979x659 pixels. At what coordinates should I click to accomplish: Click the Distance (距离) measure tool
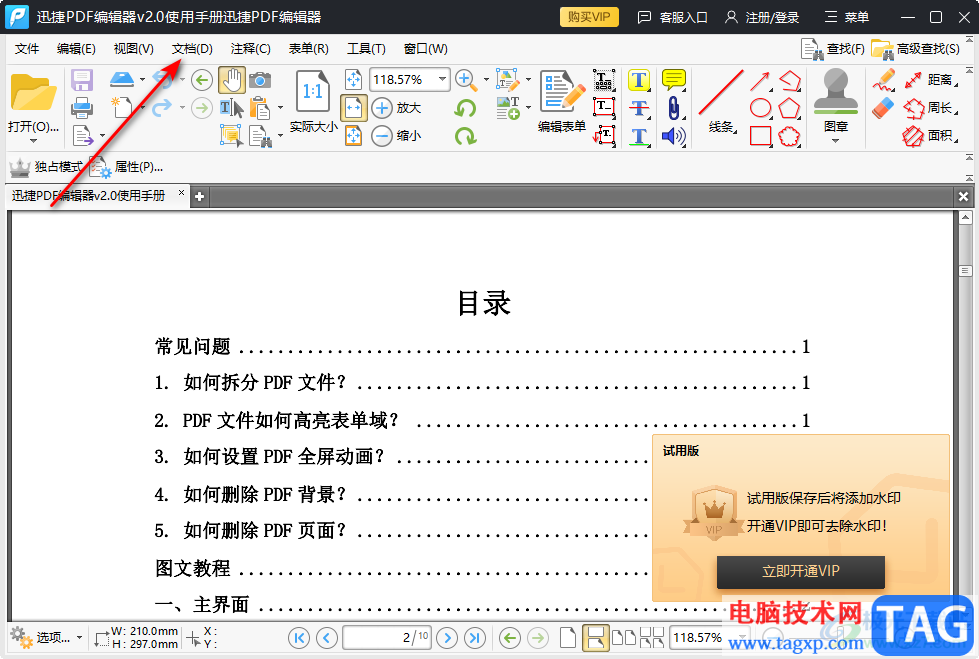[x=932, y=80]
